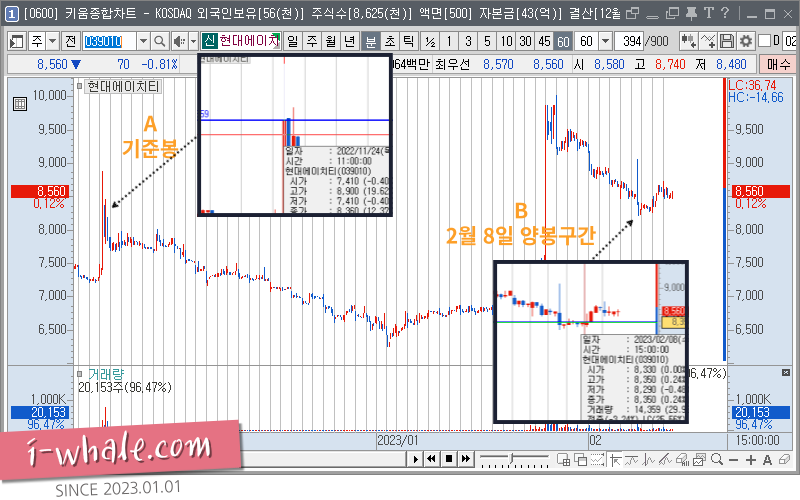The width and height of the screenshot is (800, 500).
Task: Select the 1 minute interval button
Action: tap(449, 41)
